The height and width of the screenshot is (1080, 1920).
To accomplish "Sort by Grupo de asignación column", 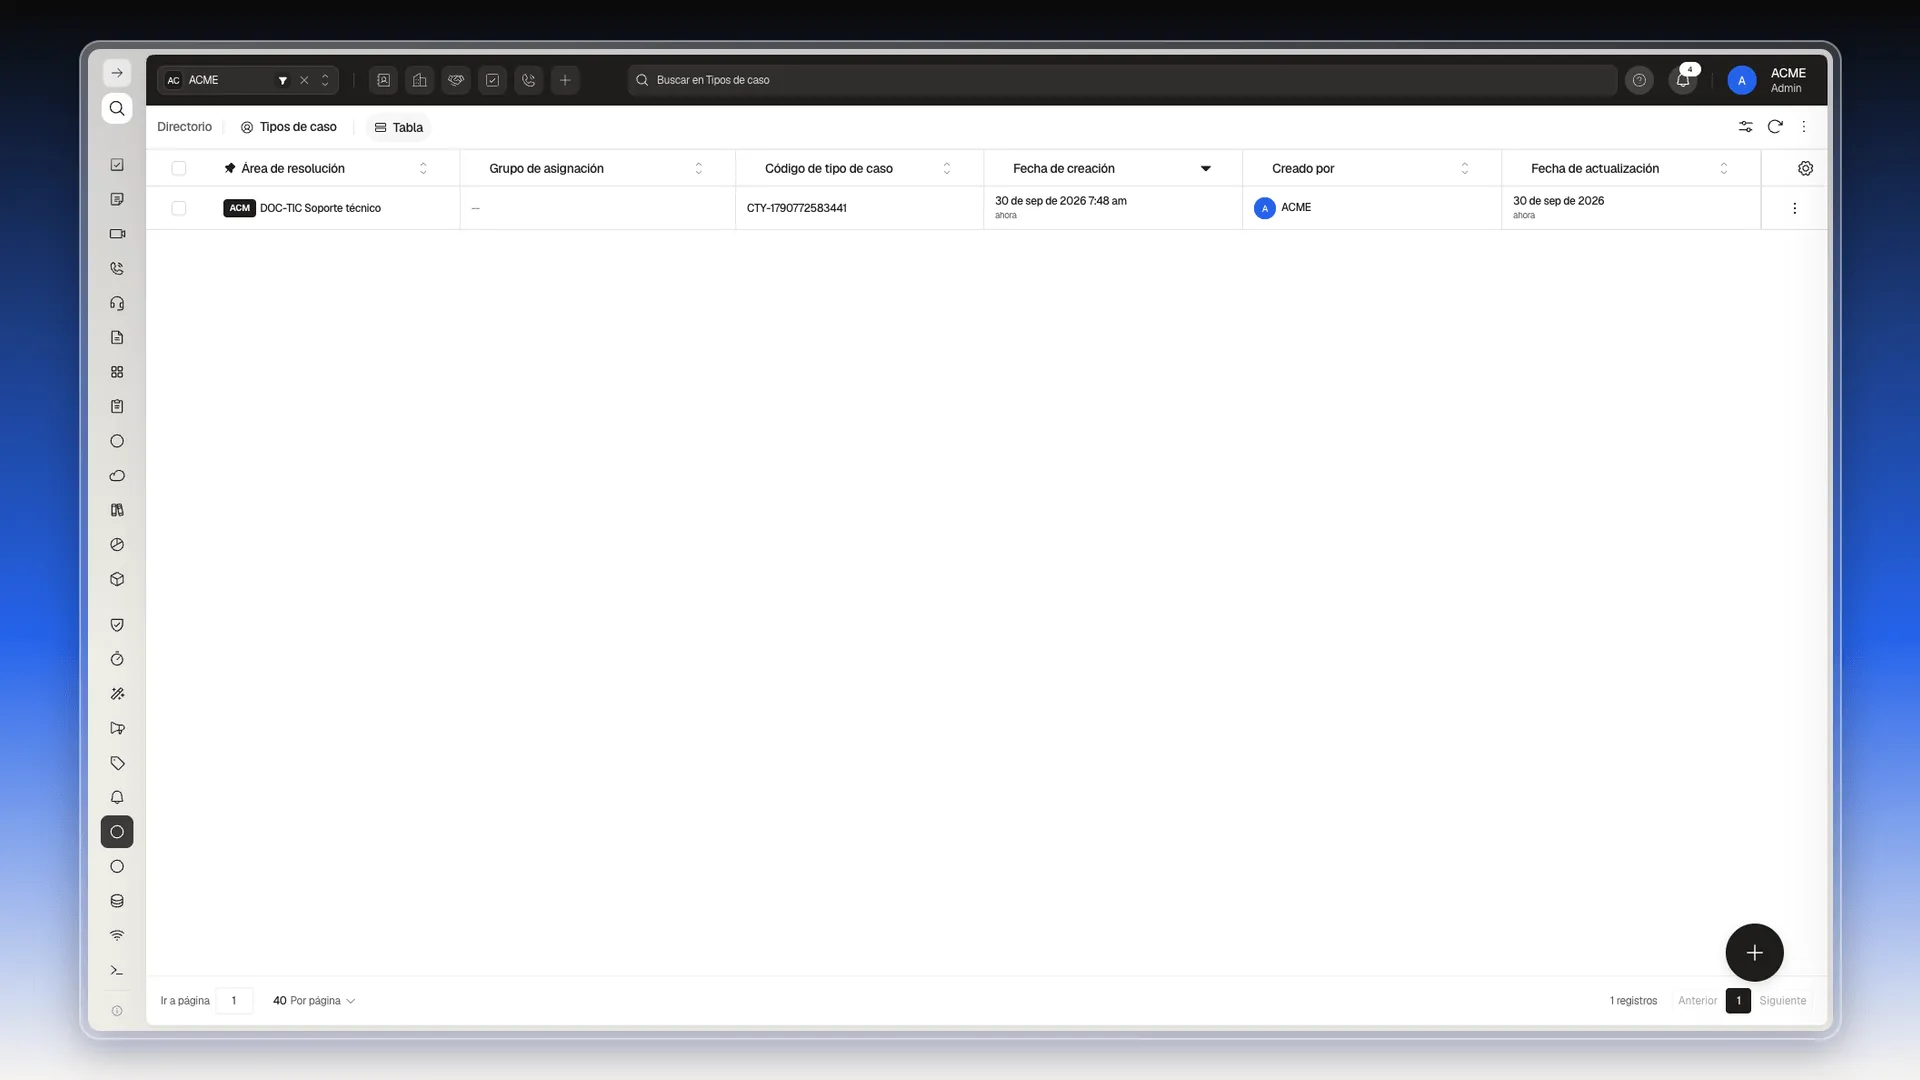I will 698,168.
